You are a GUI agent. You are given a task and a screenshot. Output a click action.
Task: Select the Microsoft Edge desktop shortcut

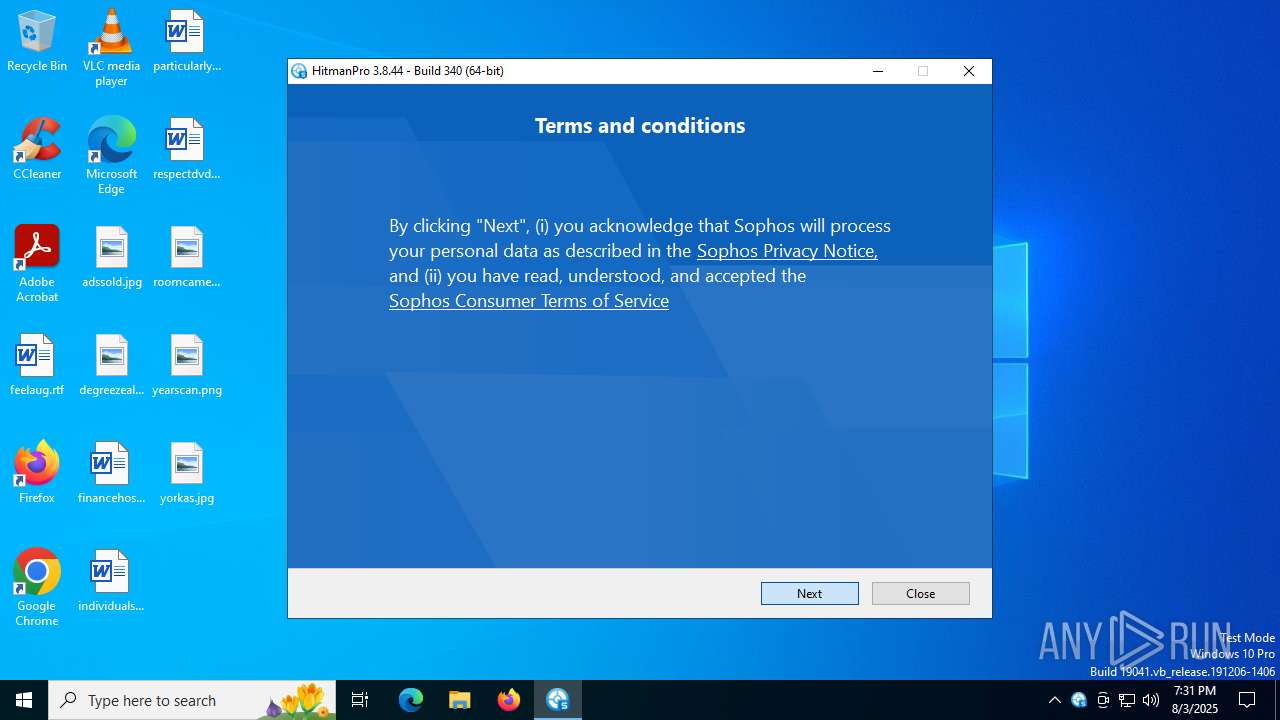[x=111, y=156]
